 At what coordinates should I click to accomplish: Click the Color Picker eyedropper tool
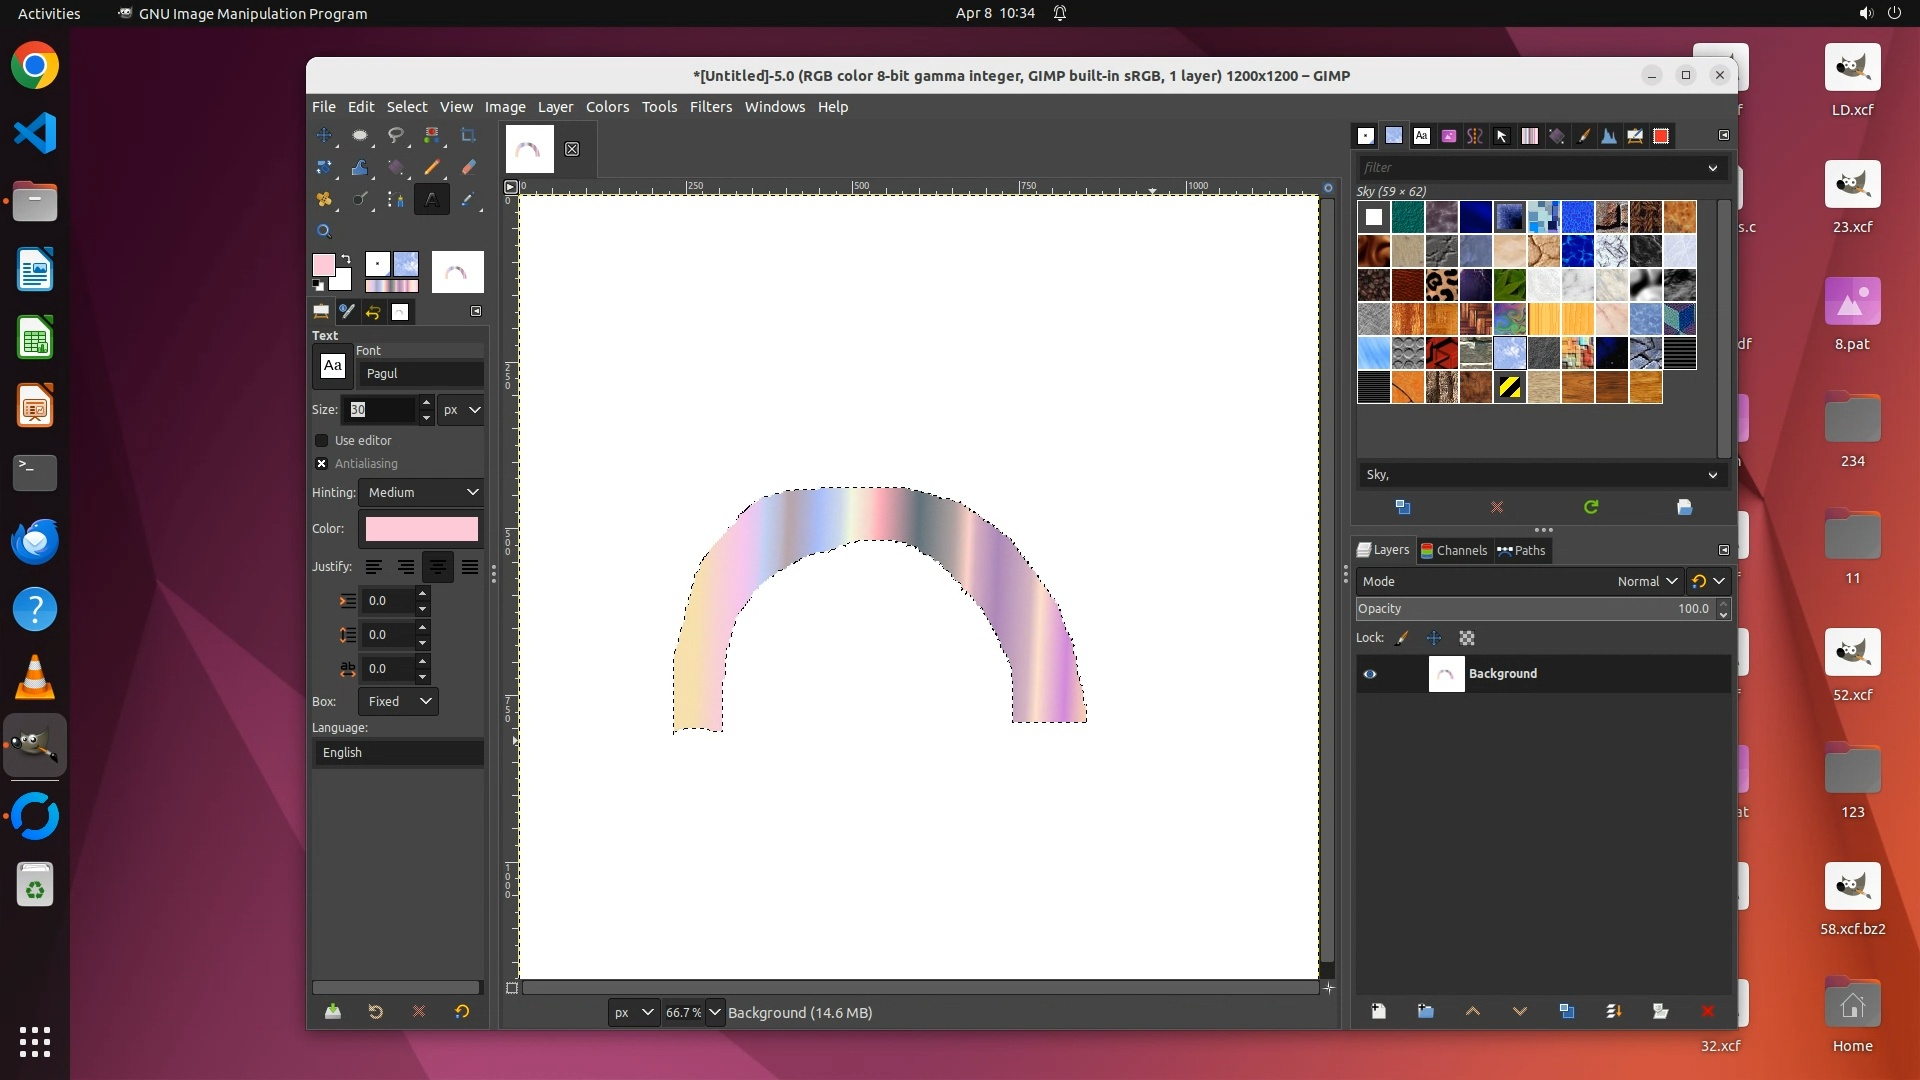pos(468,199)
